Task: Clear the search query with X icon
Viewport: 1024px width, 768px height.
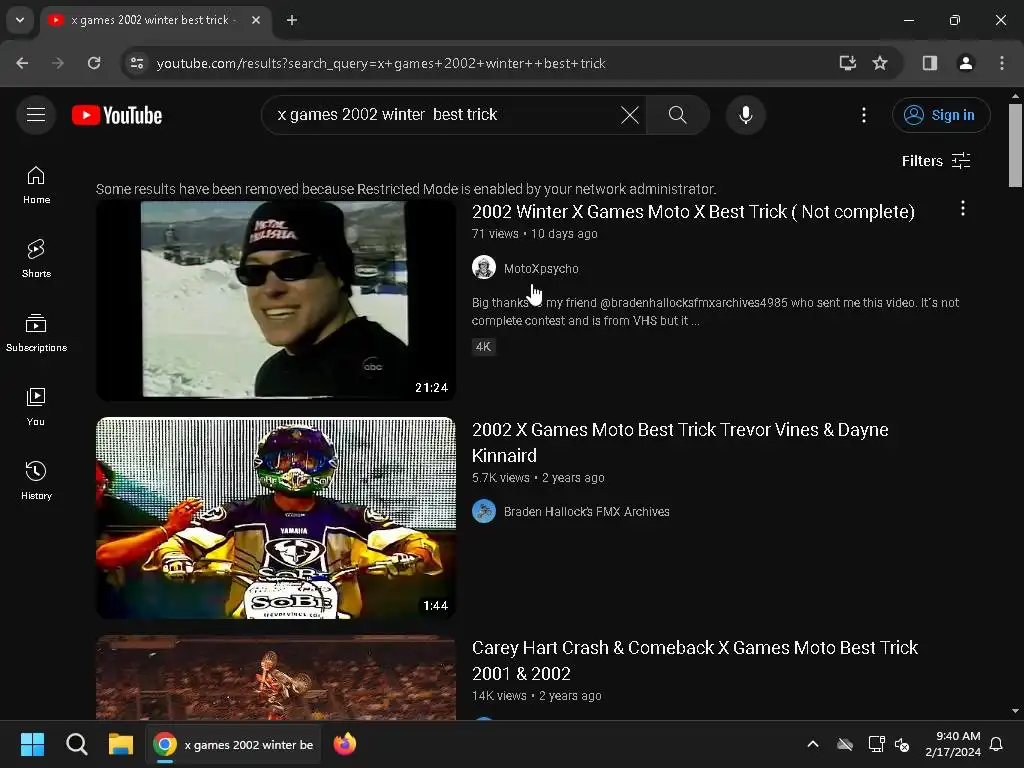Action: pos(630,115)
